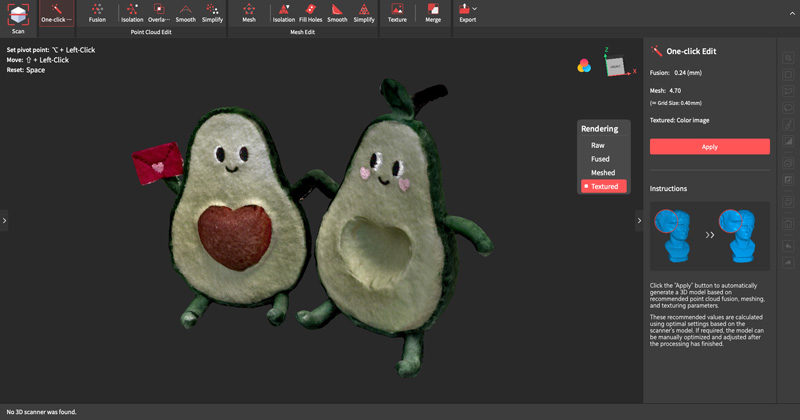Select the Fill Holes tool
The image size is (800, 420).
[x=310, y=14]
